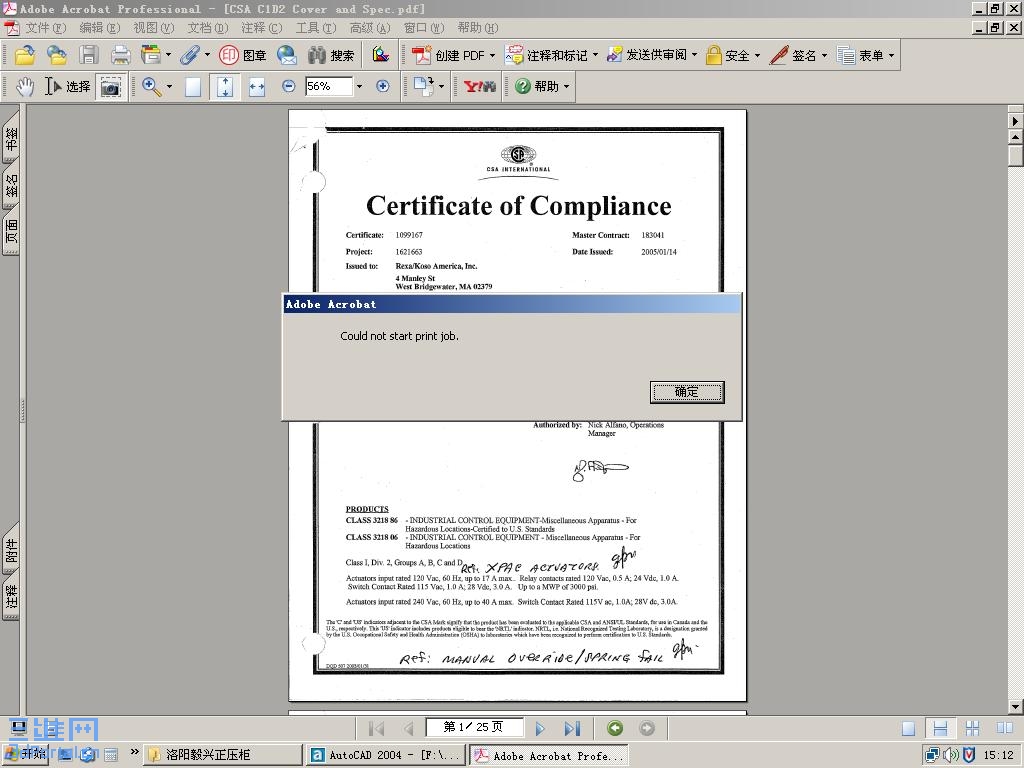Set Fit Page view
This screenshot has width=1024, height=768.
(225, 86)
